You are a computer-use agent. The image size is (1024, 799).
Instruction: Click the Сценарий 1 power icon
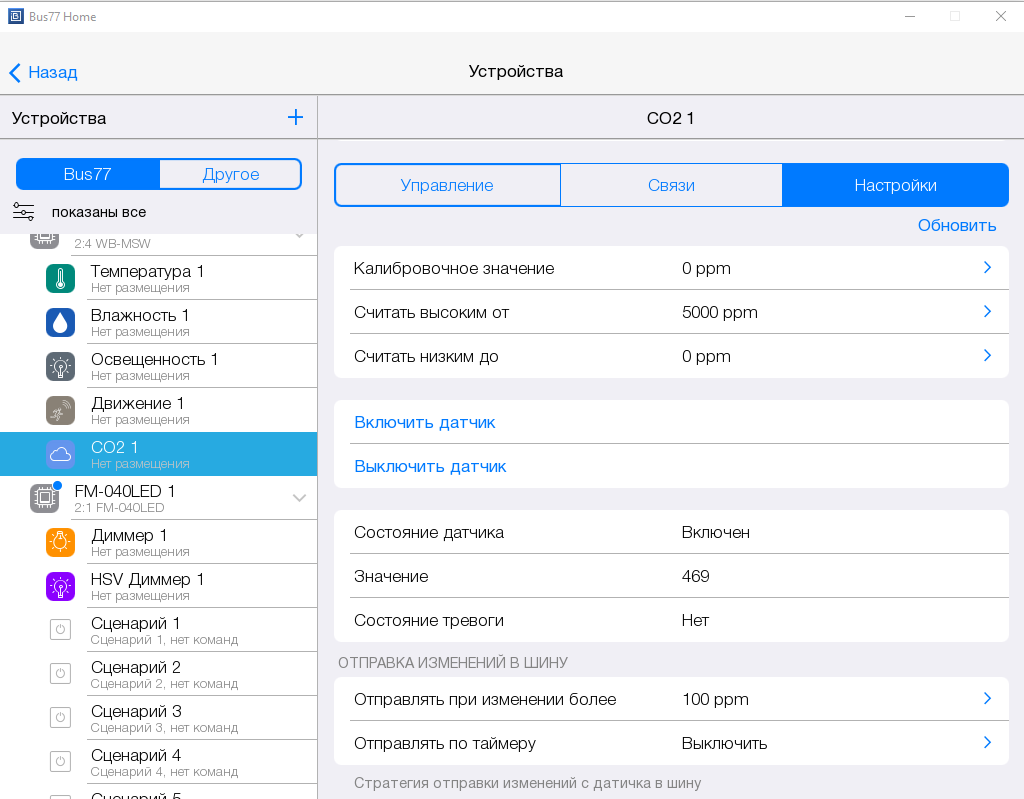pyautogui.click(x=61, y=630)
